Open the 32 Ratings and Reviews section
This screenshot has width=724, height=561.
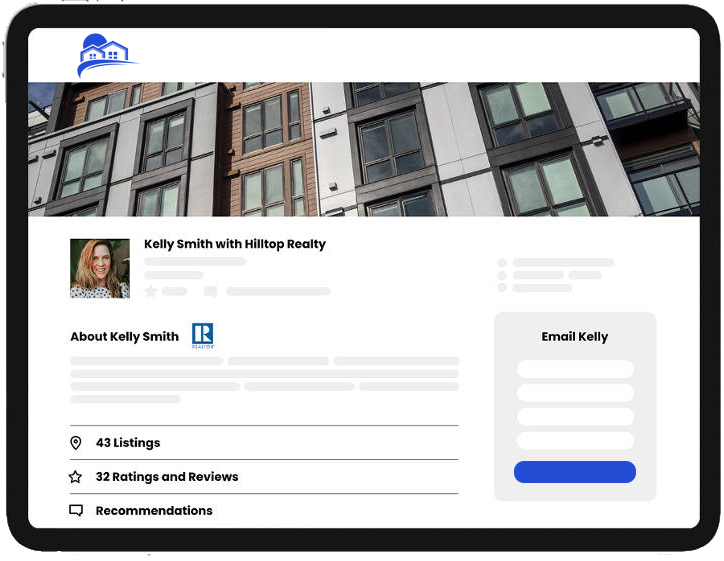pyautogui.click(x=167, y=477)
